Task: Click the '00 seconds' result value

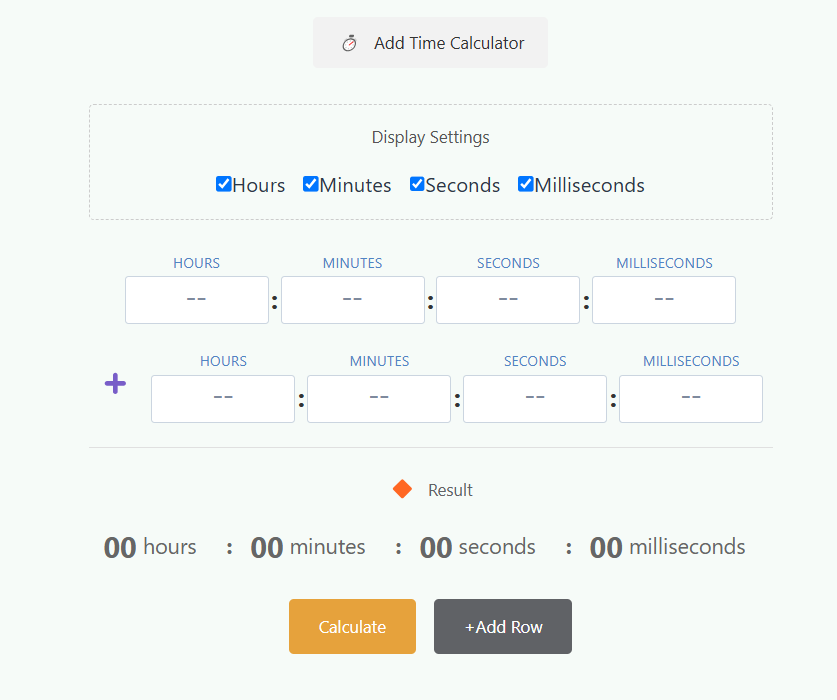Action: [x=478, y=547]
